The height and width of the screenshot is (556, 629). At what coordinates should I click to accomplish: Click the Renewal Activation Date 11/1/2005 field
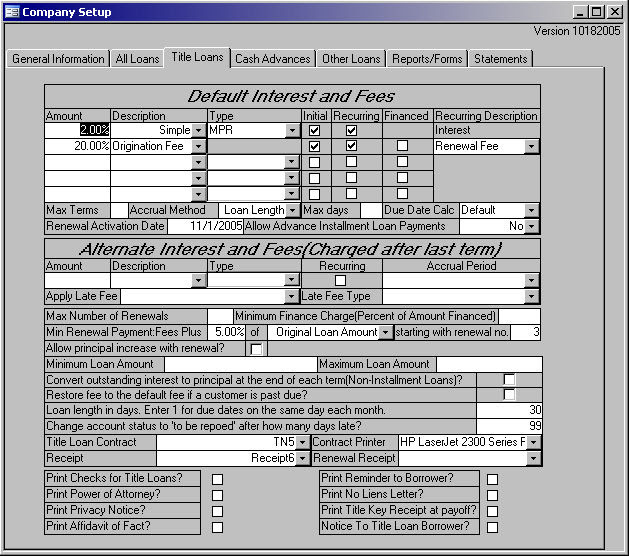[x=205, y=226]
